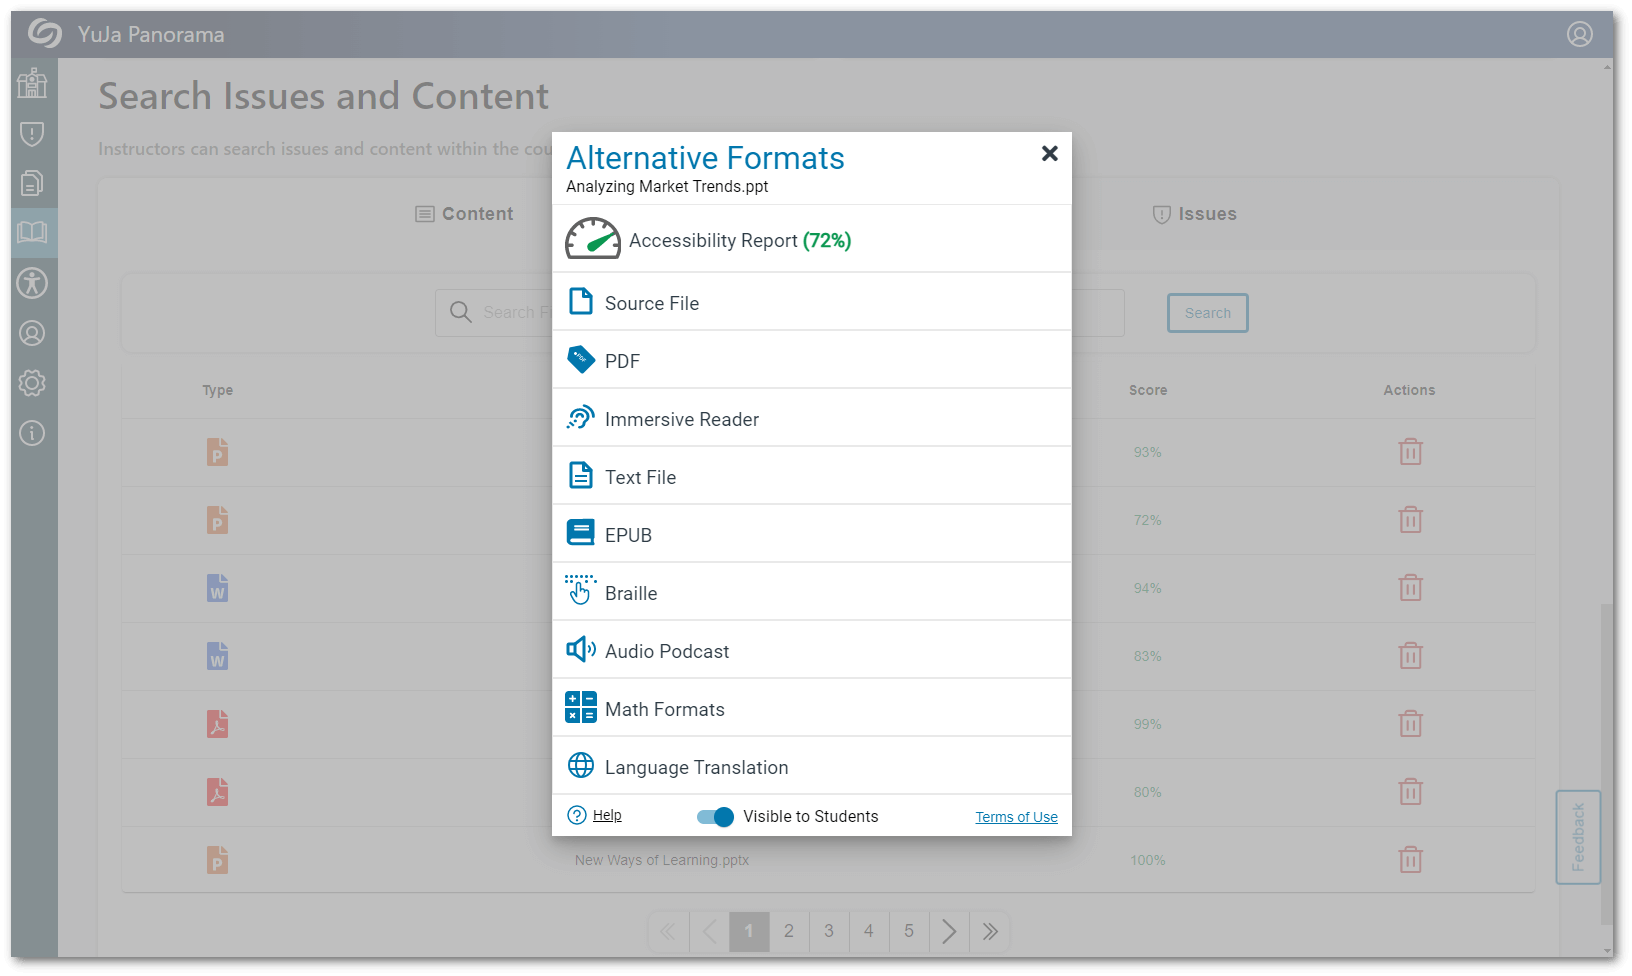
Task: Click the Audio Podcast speaker icon
Action: click(x=580, y=650)
